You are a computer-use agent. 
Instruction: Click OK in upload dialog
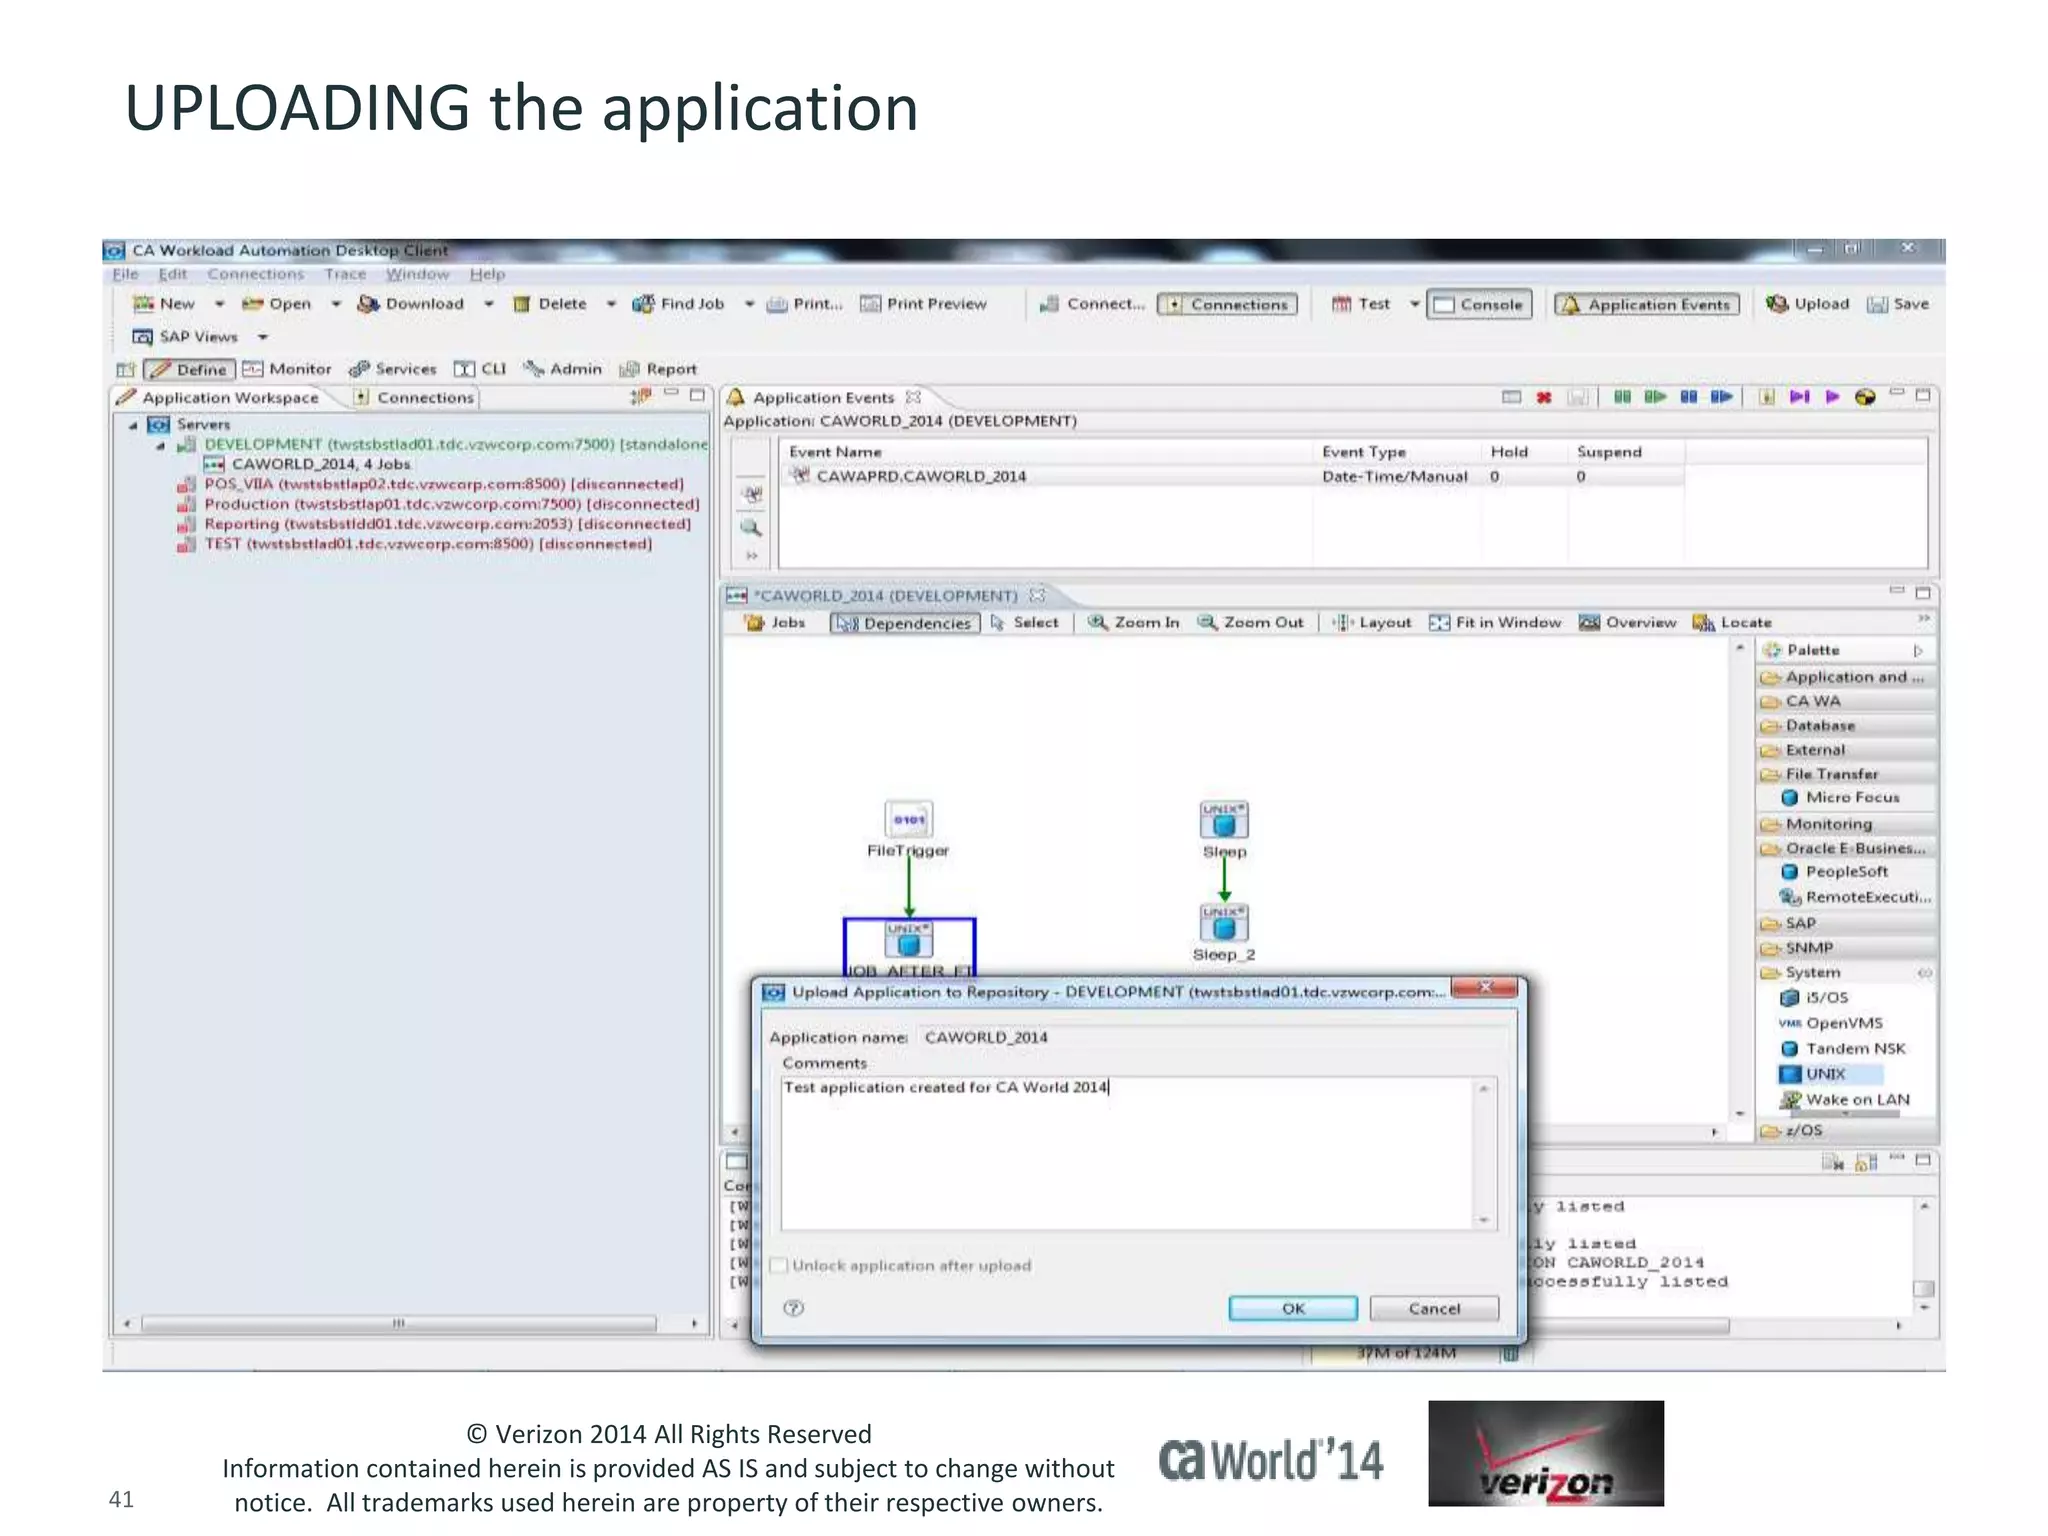[x=1292, y=1308]
